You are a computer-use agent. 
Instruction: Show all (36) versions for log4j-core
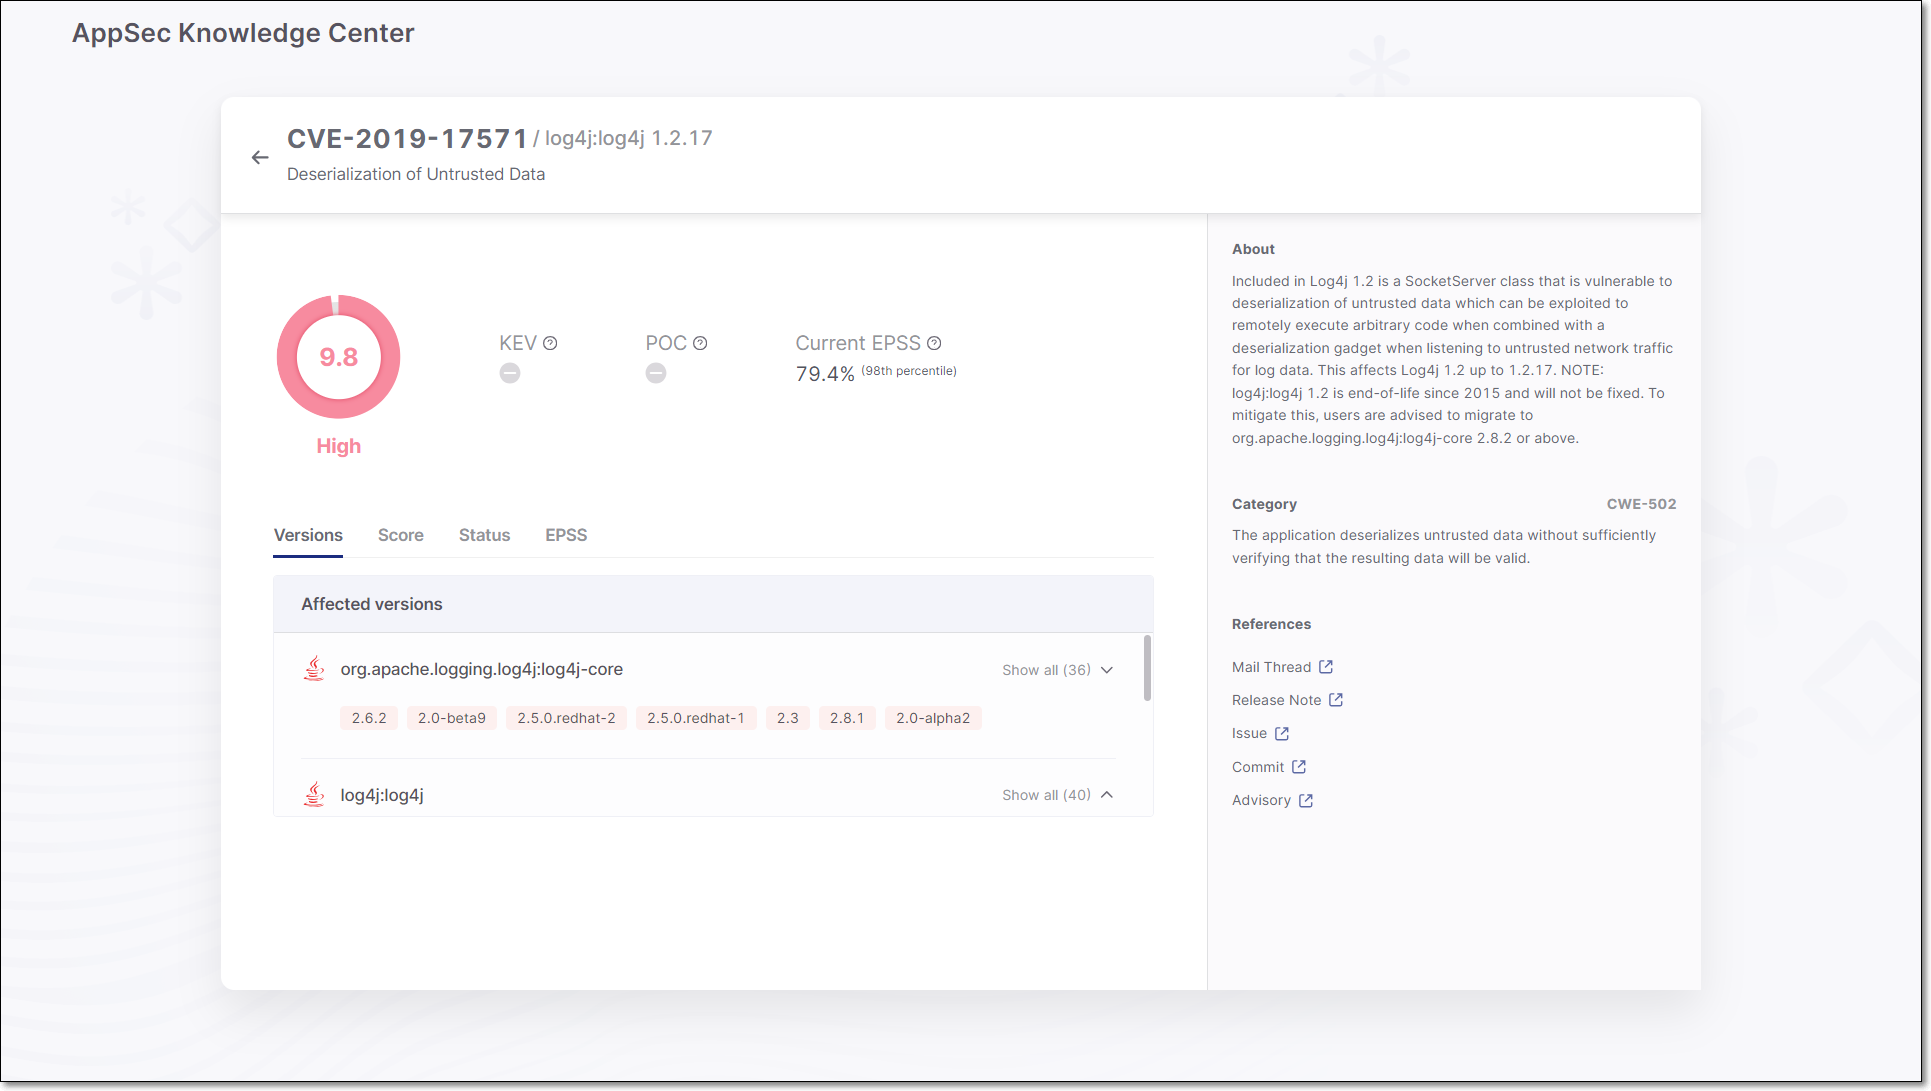pos(1046,670)
